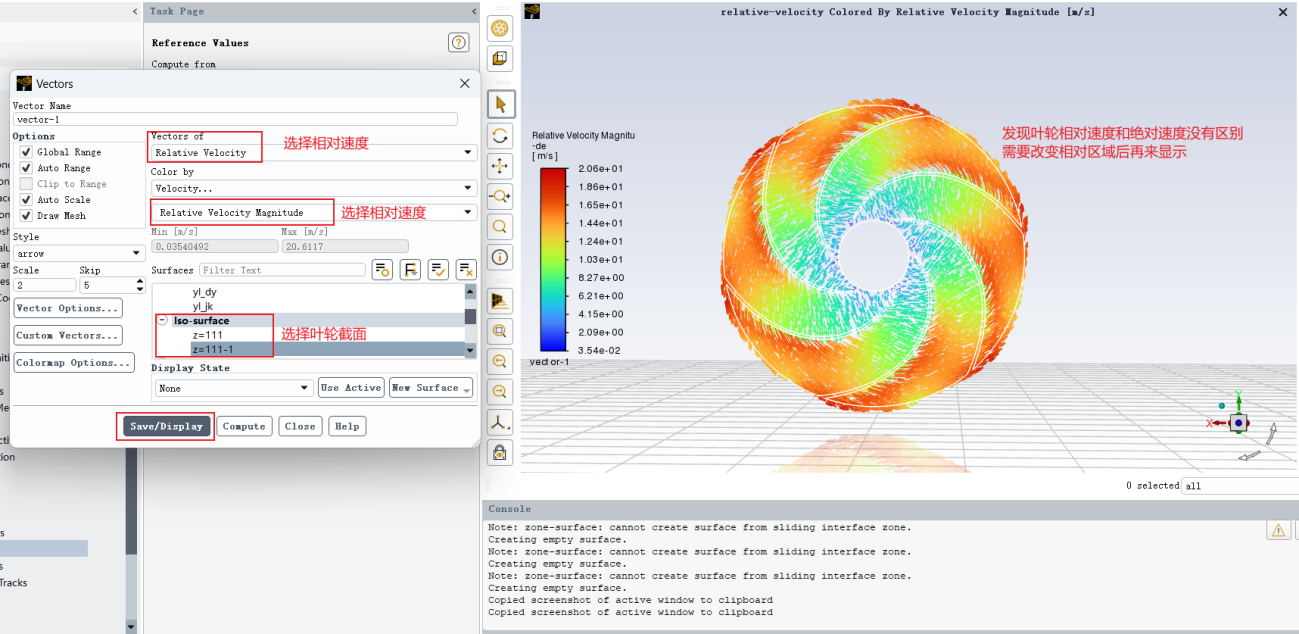1299x634 pixels.
Task: Toggle the Draw Mesh checkbox
Action: 26,216
